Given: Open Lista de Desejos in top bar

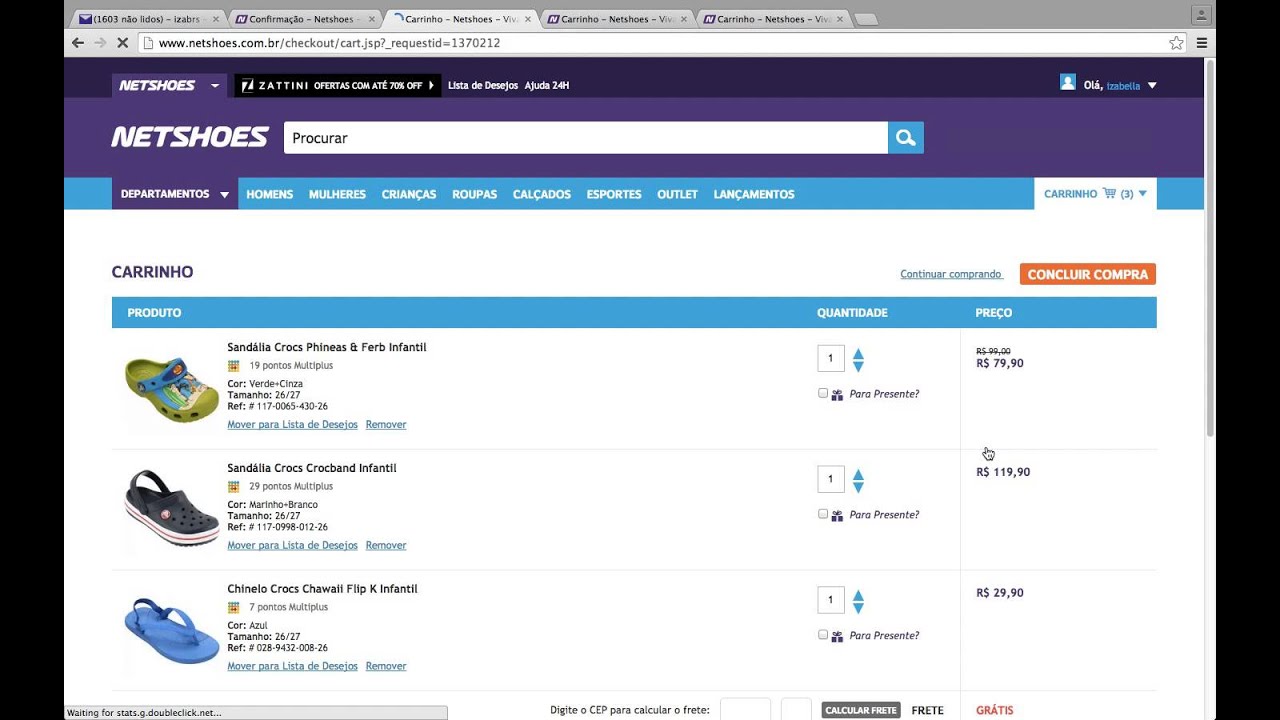Looking at the screenshot, I should [483, 86].
